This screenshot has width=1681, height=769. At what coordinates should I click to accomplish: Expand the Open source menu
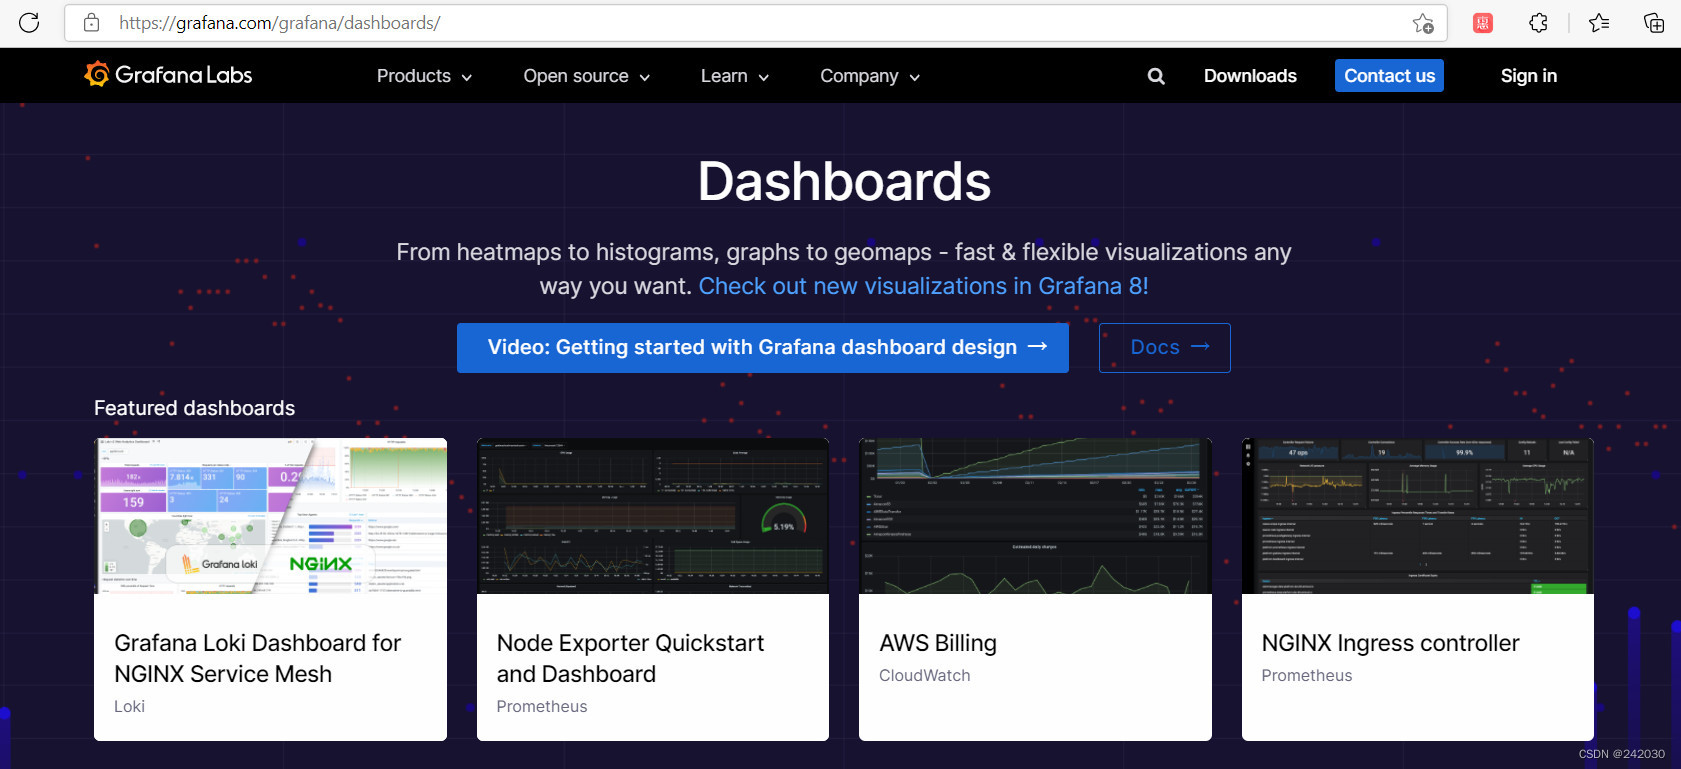[x=587, y=76]
